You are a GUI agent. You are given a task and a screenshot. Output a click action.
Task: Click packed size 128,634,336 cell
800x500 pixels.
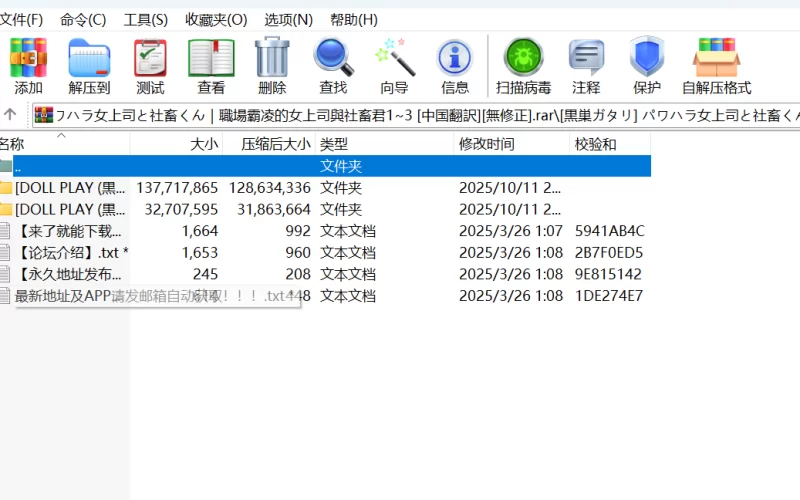tap(269, 188)
